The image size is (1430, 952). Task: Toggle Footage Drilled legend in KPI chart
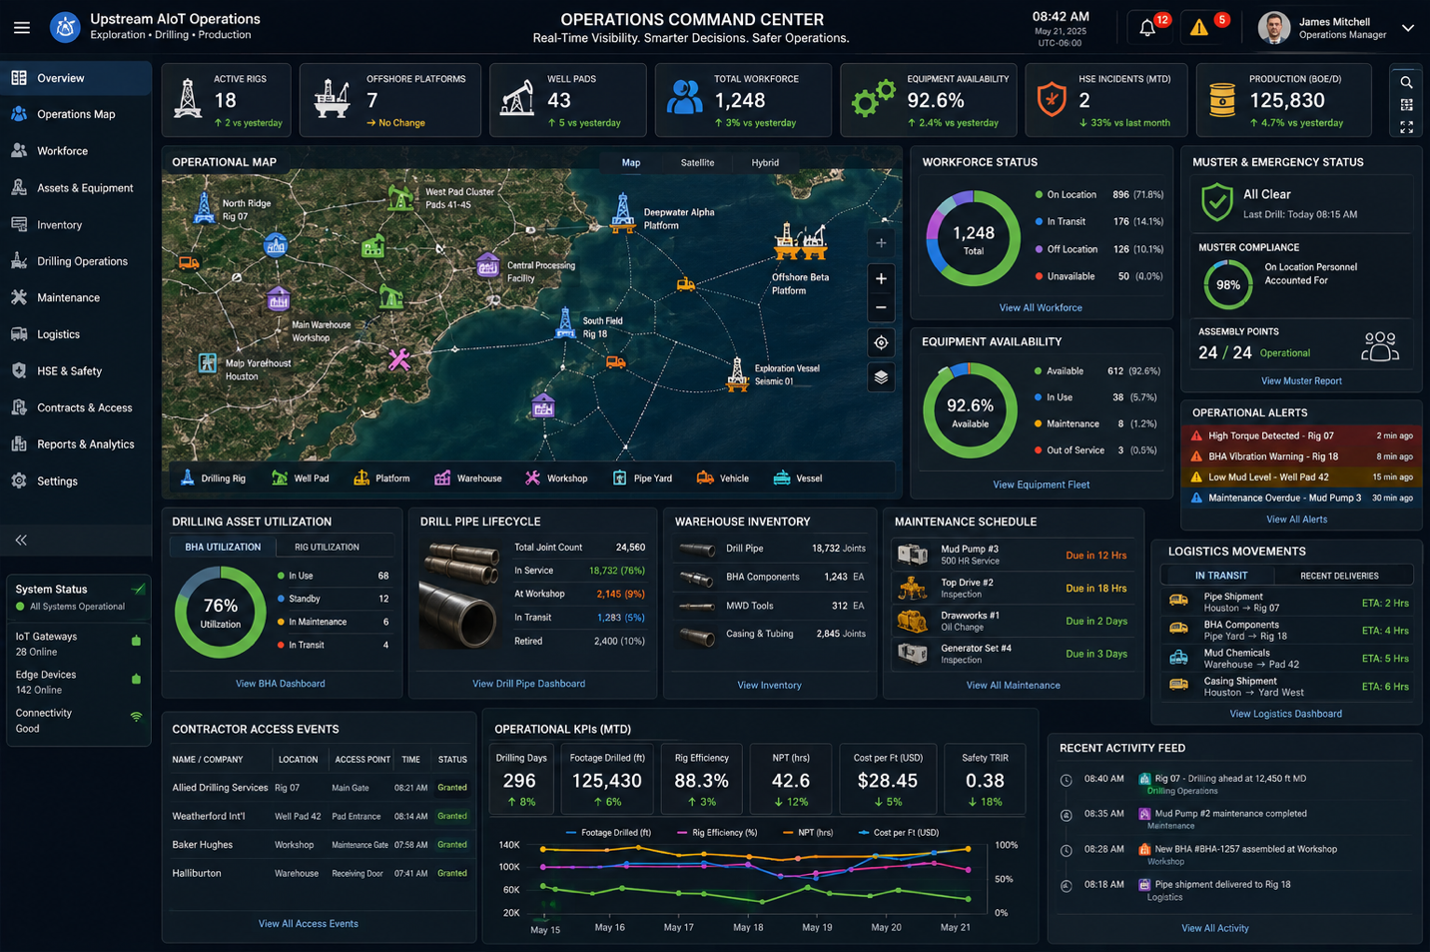(608, 833)
